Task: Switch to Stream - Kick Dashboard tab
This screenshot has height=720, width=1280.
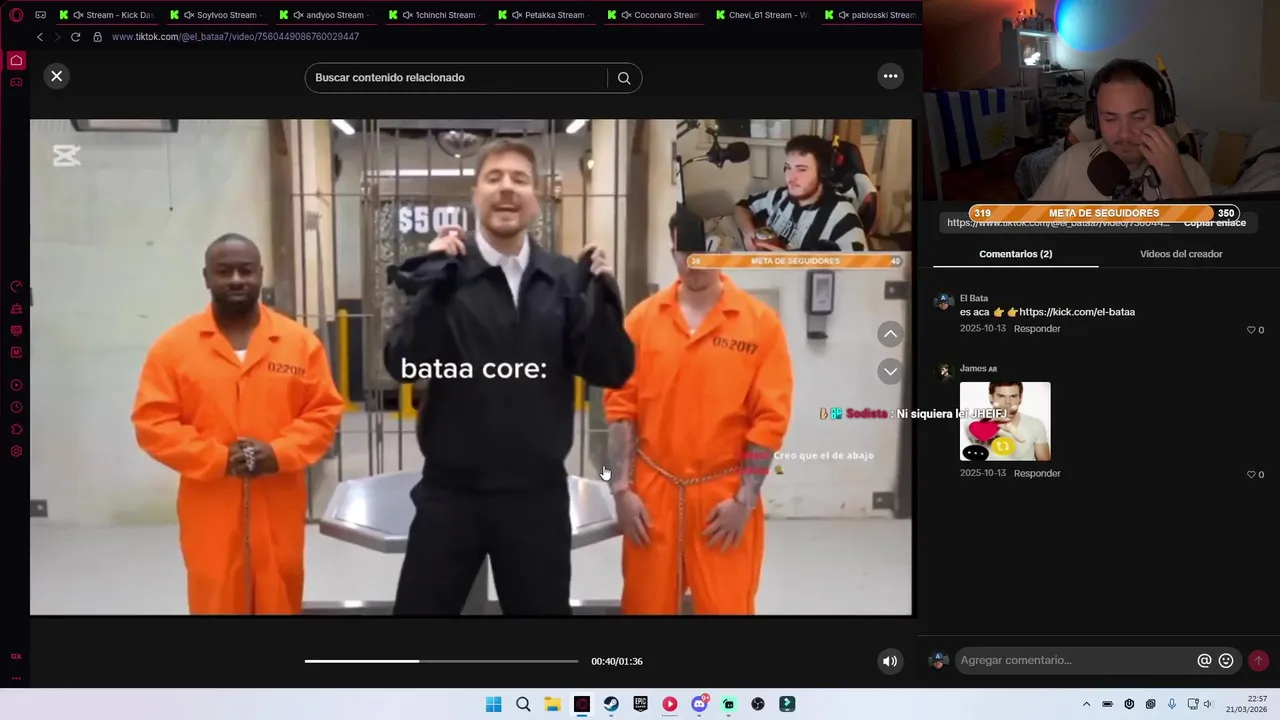Action: click(x=108, y=15)
